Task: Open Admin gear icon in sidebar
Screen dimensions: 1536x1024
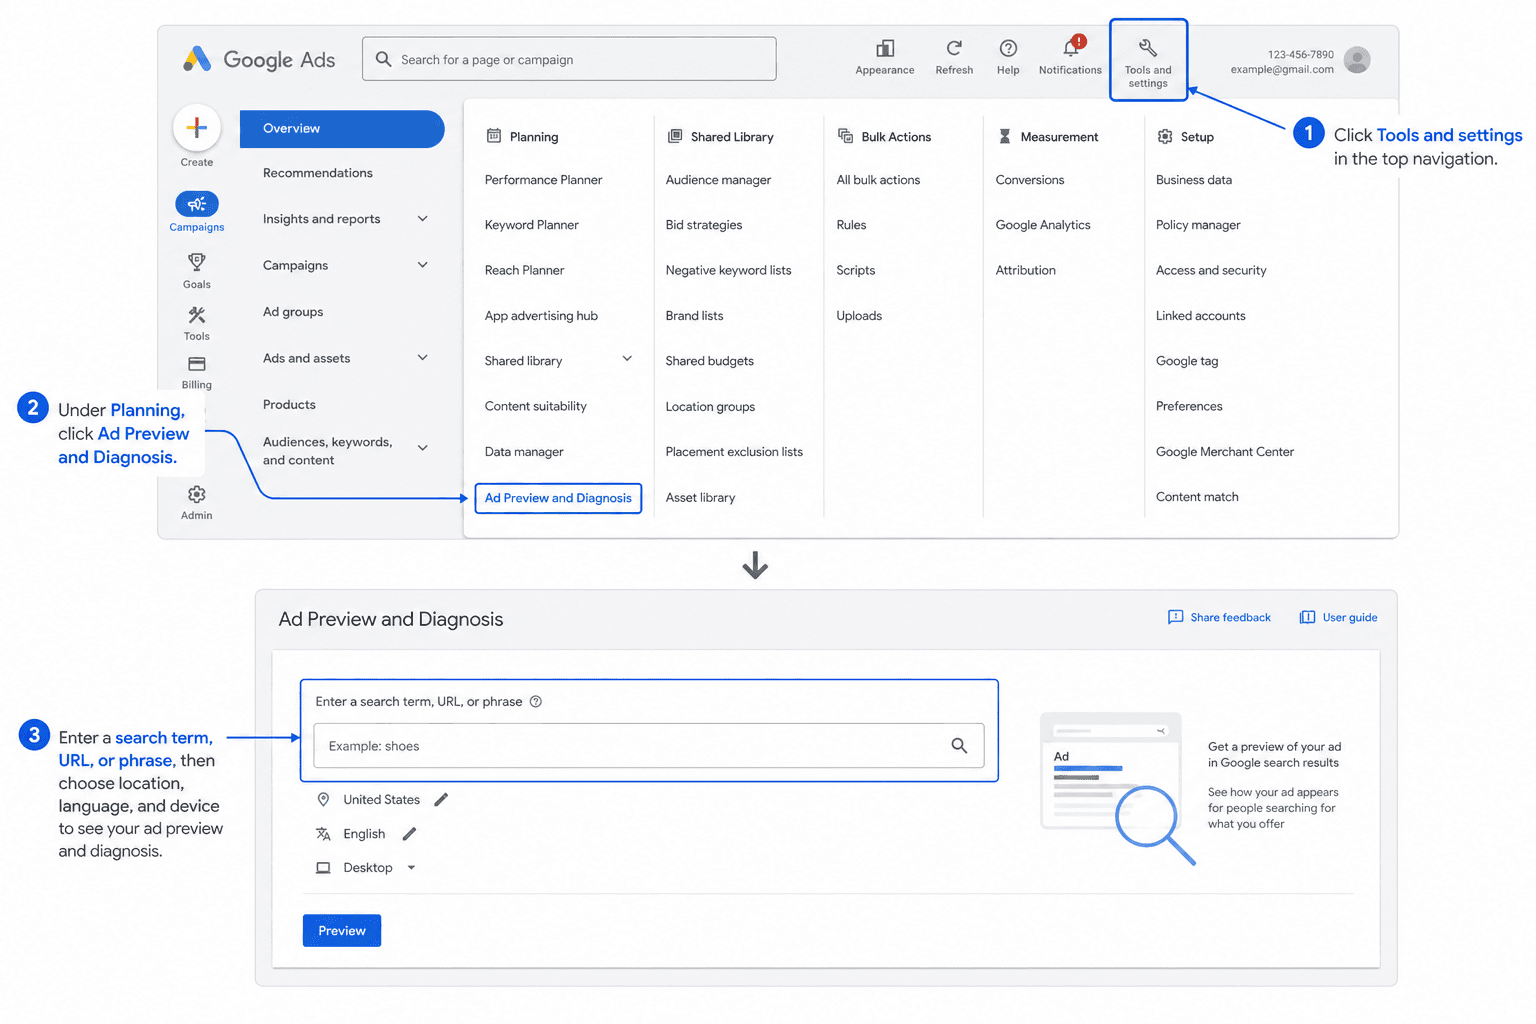Action: (x=197, y=494)
